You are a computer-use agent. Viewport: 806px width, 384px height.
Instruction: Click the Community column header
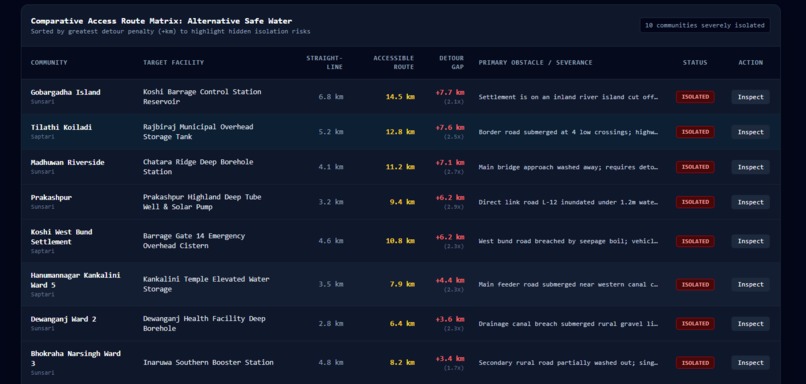tap(49, 62)
